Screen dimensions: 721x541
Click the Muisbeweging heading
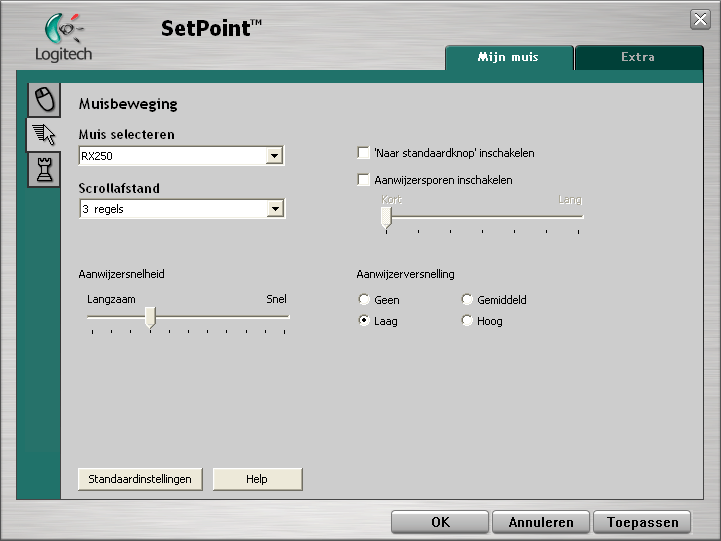tap(128, 104)
